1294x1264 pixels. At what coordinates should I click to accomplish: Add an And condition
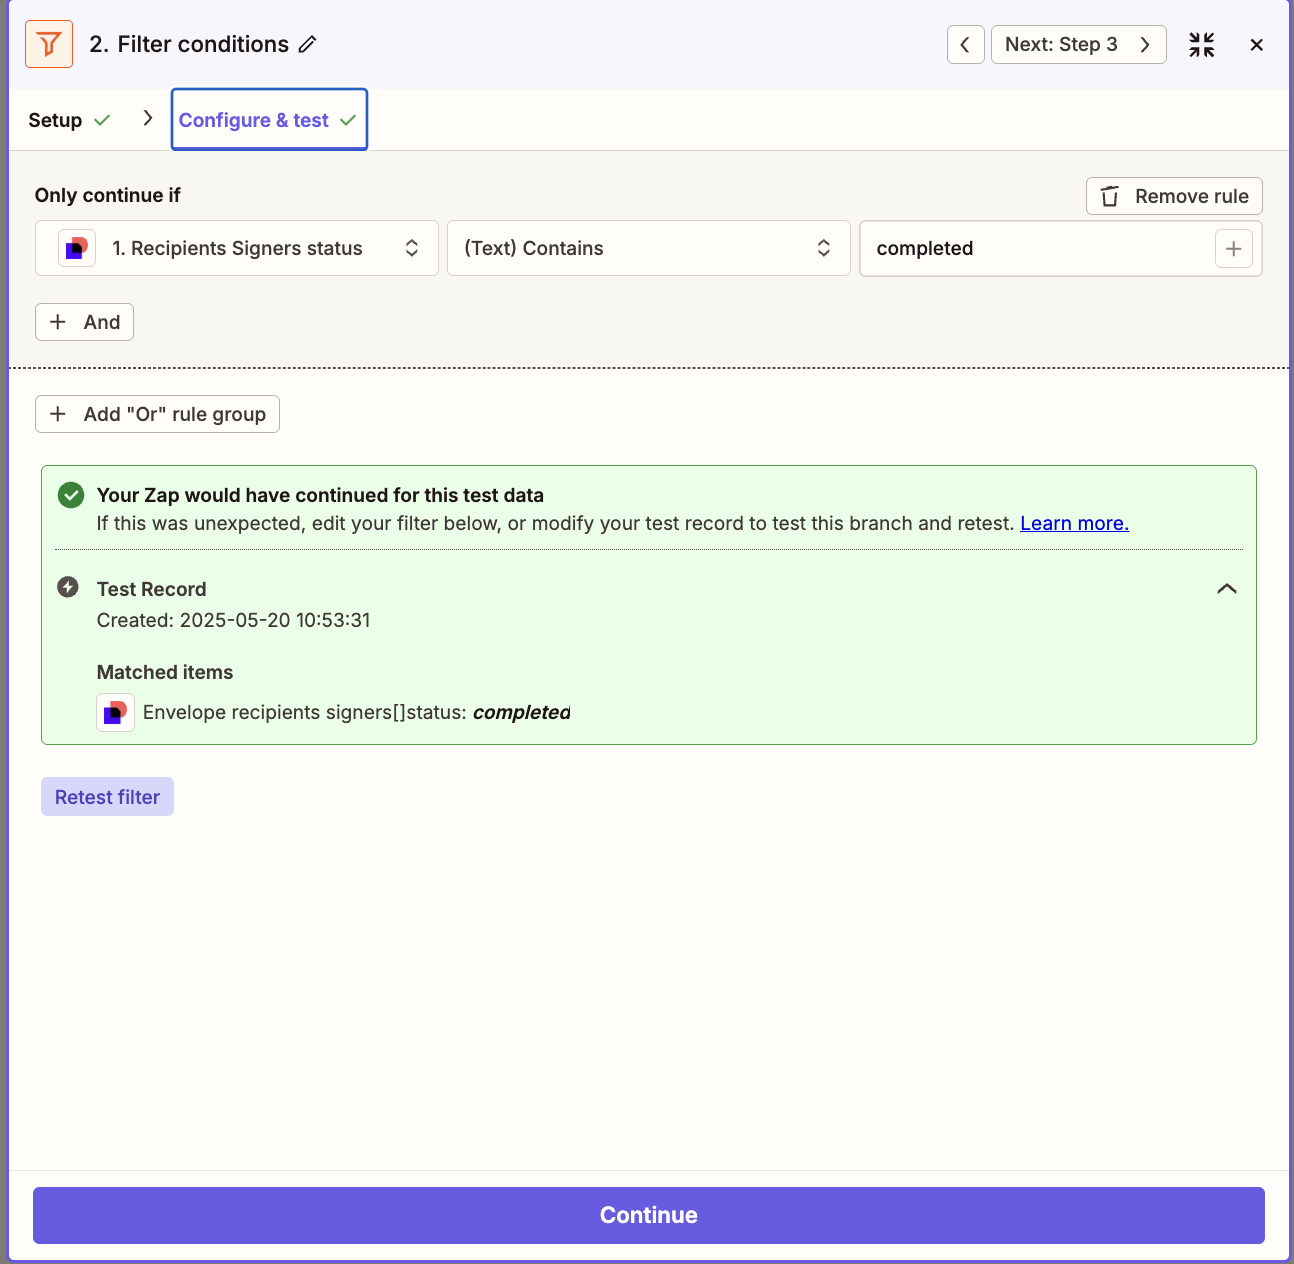pyautogui.click(x=85, y=322)
